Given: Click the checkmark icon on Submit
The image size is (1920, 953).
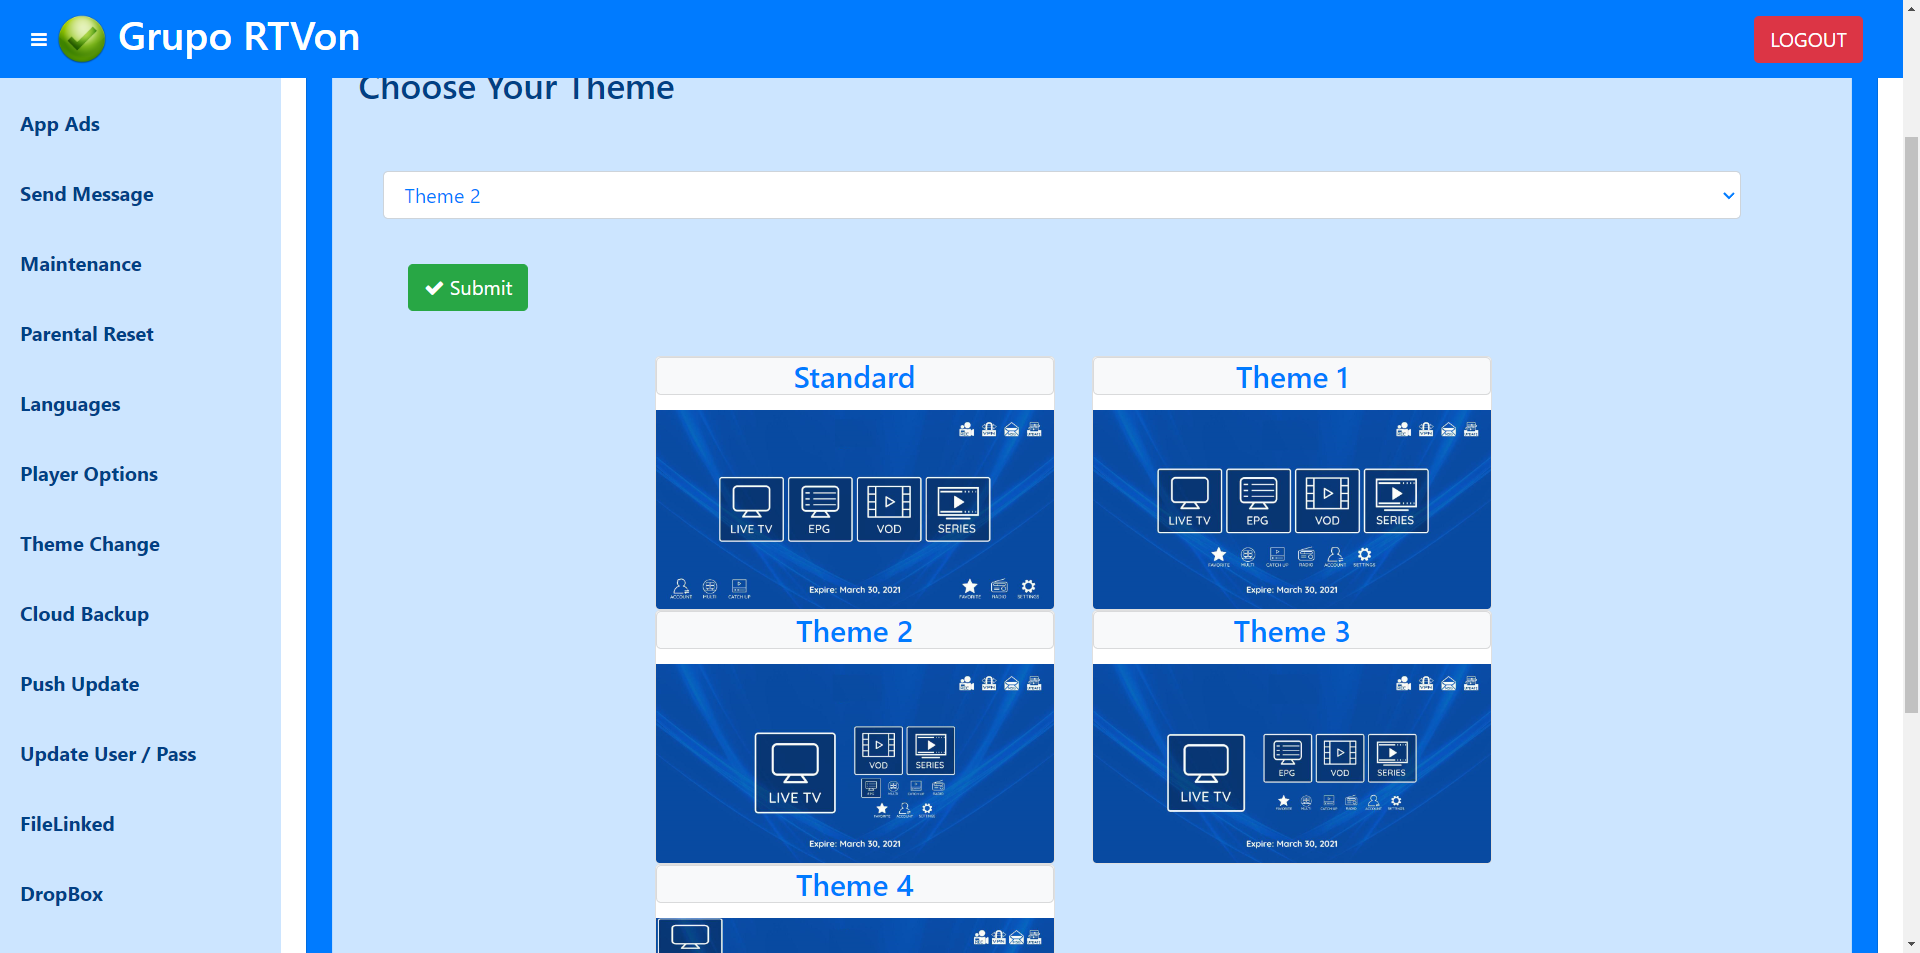Looking at the screenshot, I should (x=434, y=288).
